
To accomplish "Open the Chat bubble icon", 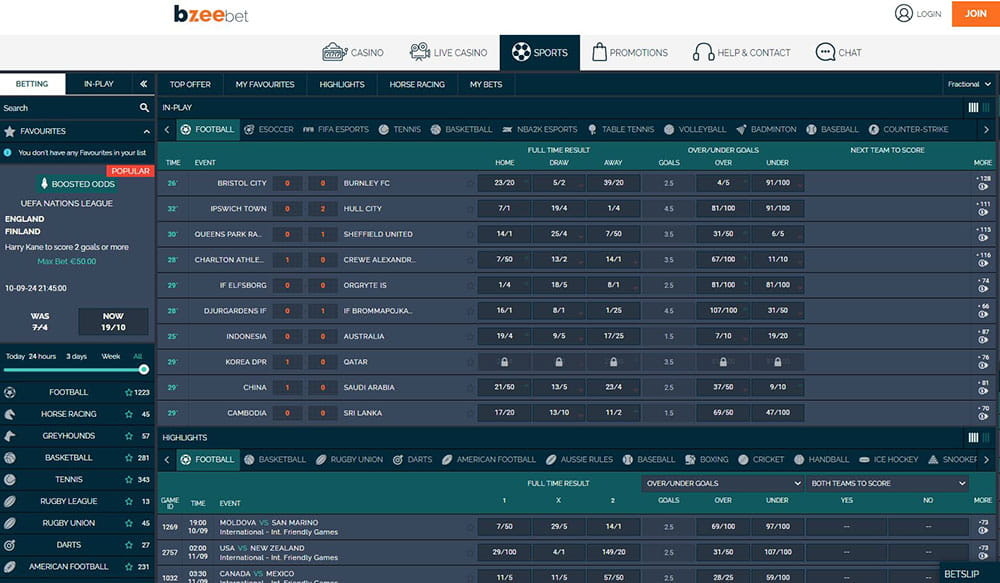I will [825, 52].
